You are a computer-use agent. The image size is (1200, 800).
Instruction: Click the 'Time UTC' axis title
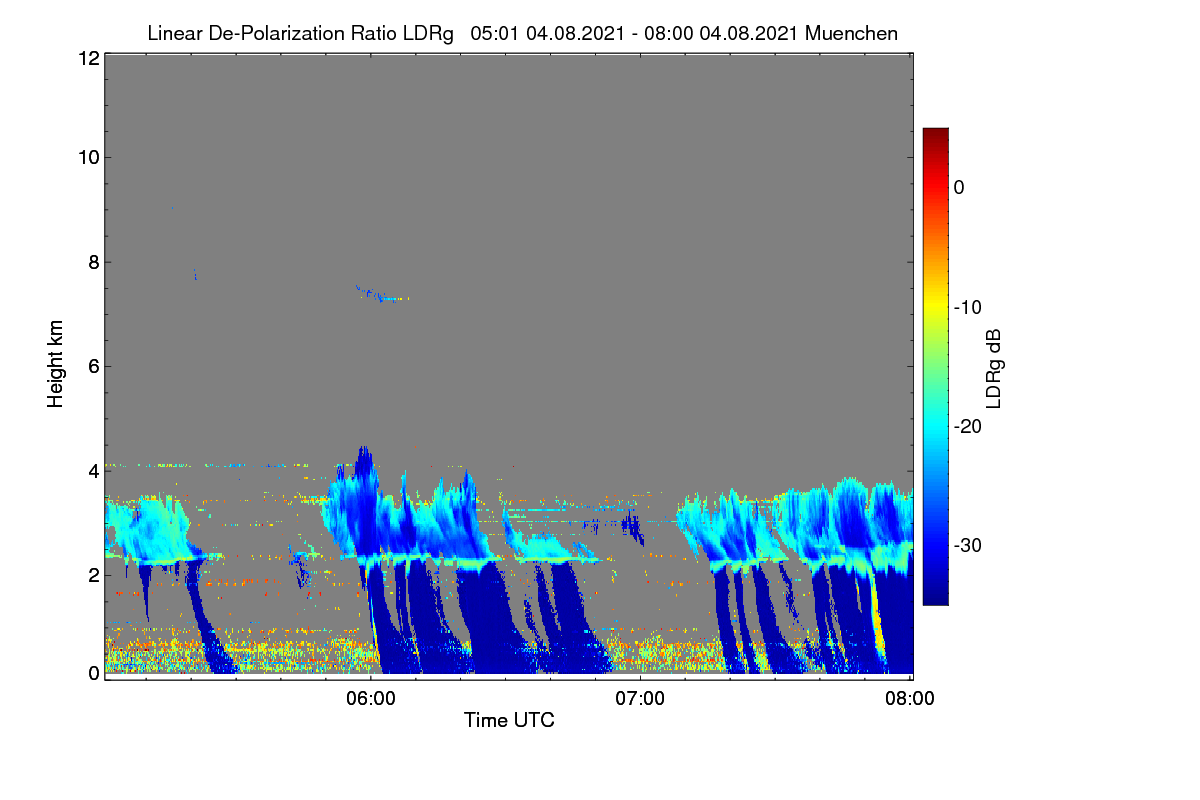(x=509, y=720)
